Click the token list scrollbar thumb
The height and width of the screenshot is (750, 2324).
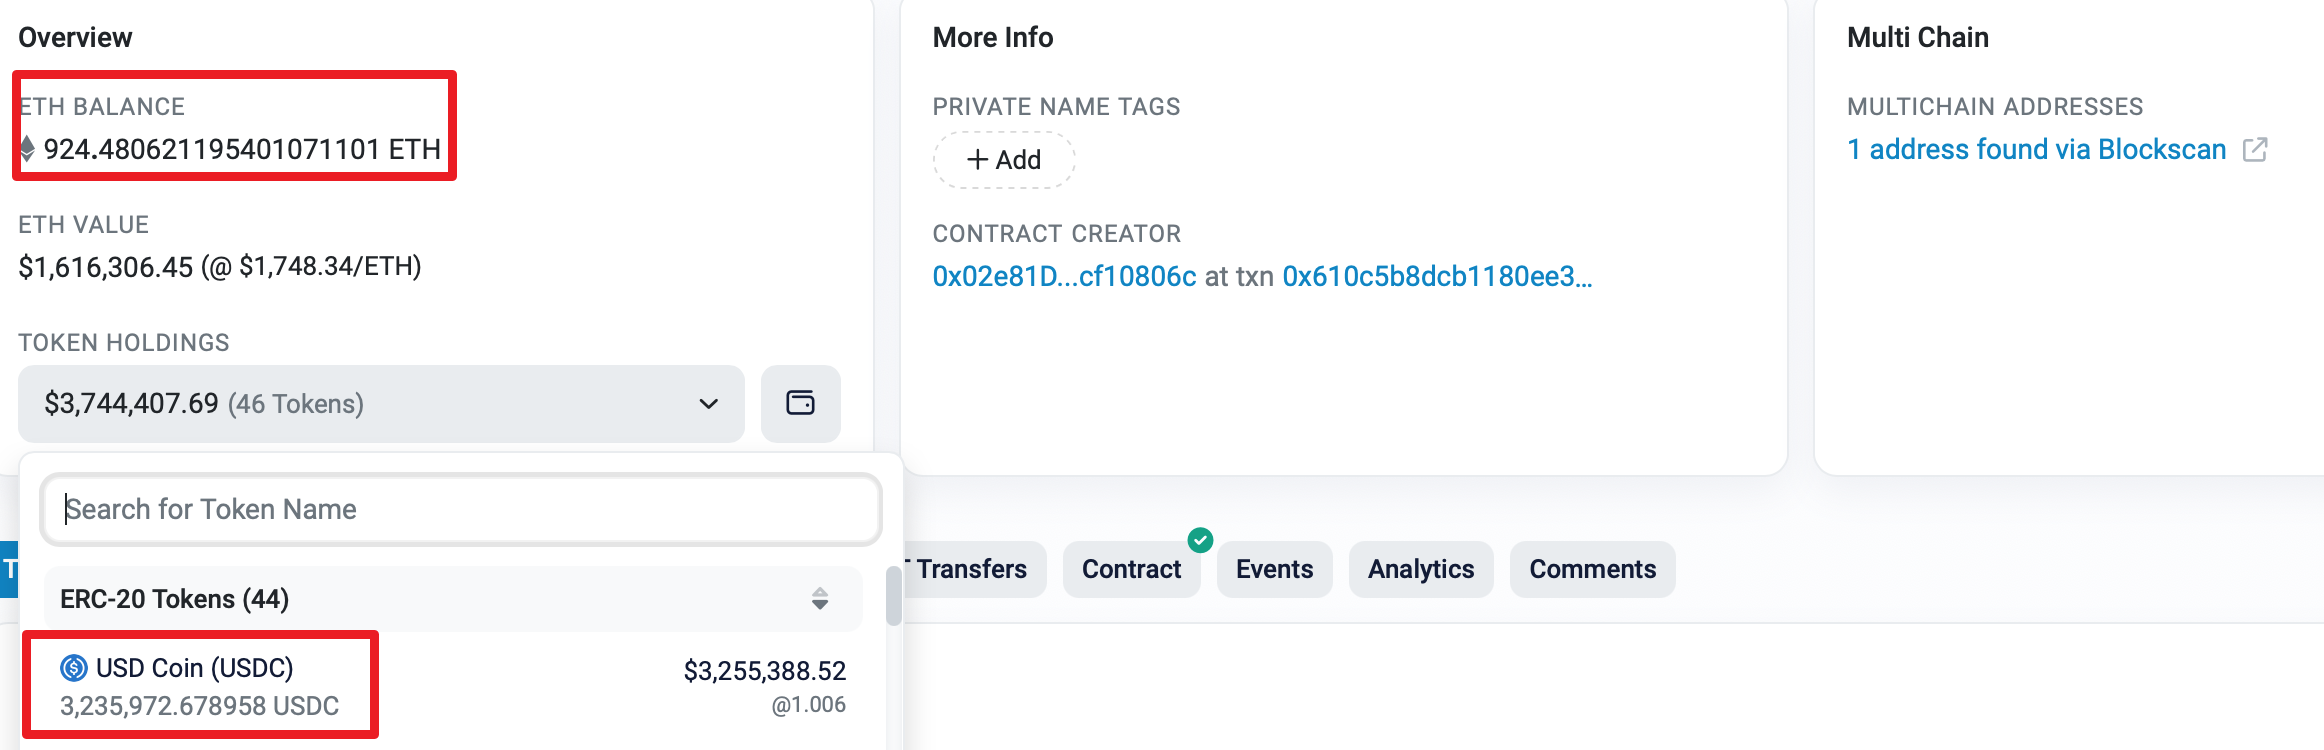893,596
